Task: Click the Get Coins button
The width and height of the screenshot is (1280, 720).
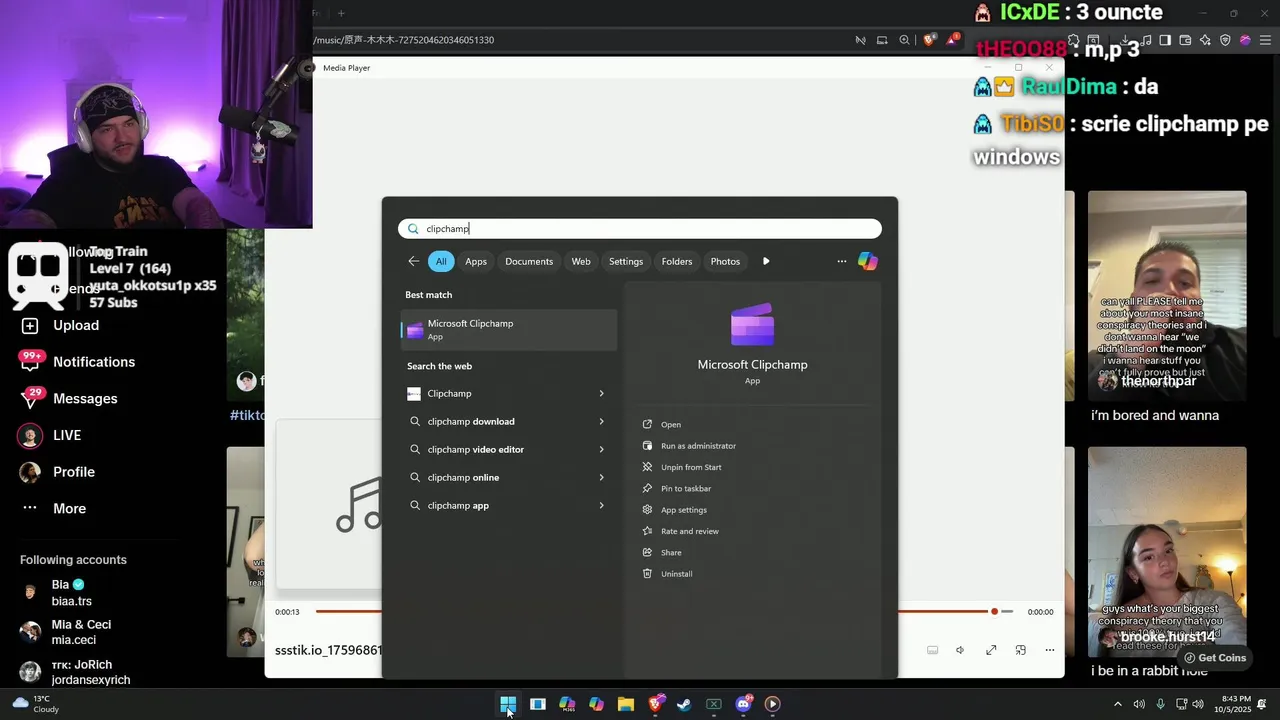Action: click(x=1214, y=658)
